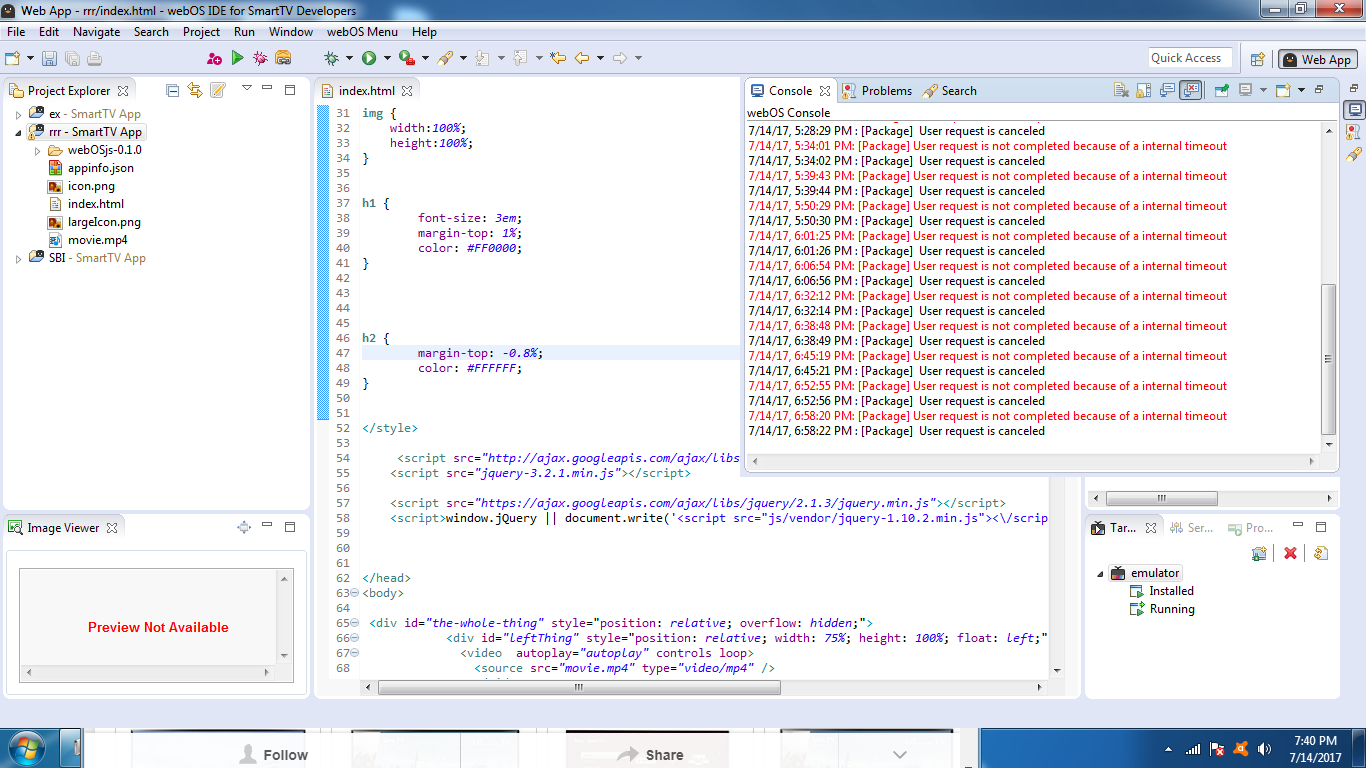Click the Problems icon in right trim bar
This screenshot has width=1366, height=768.
pos(1354,131)
